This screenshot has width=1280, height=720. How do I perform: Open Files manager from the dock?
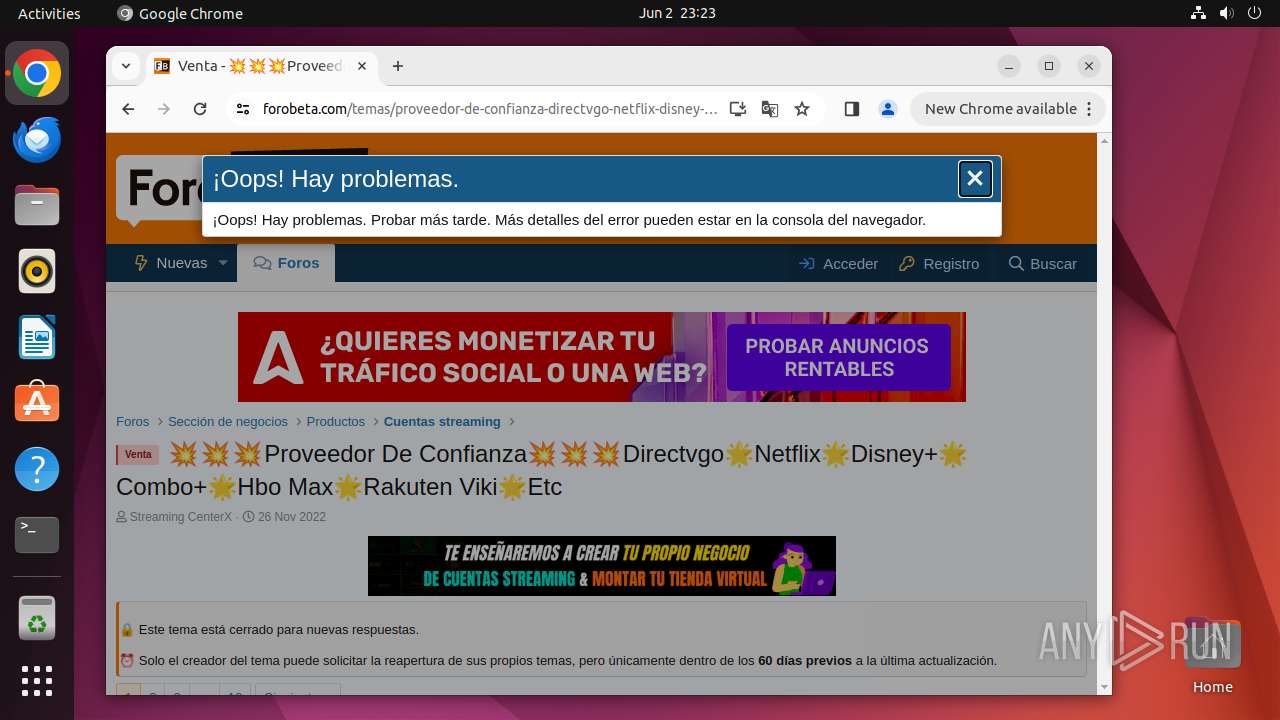tap(37, 206)
